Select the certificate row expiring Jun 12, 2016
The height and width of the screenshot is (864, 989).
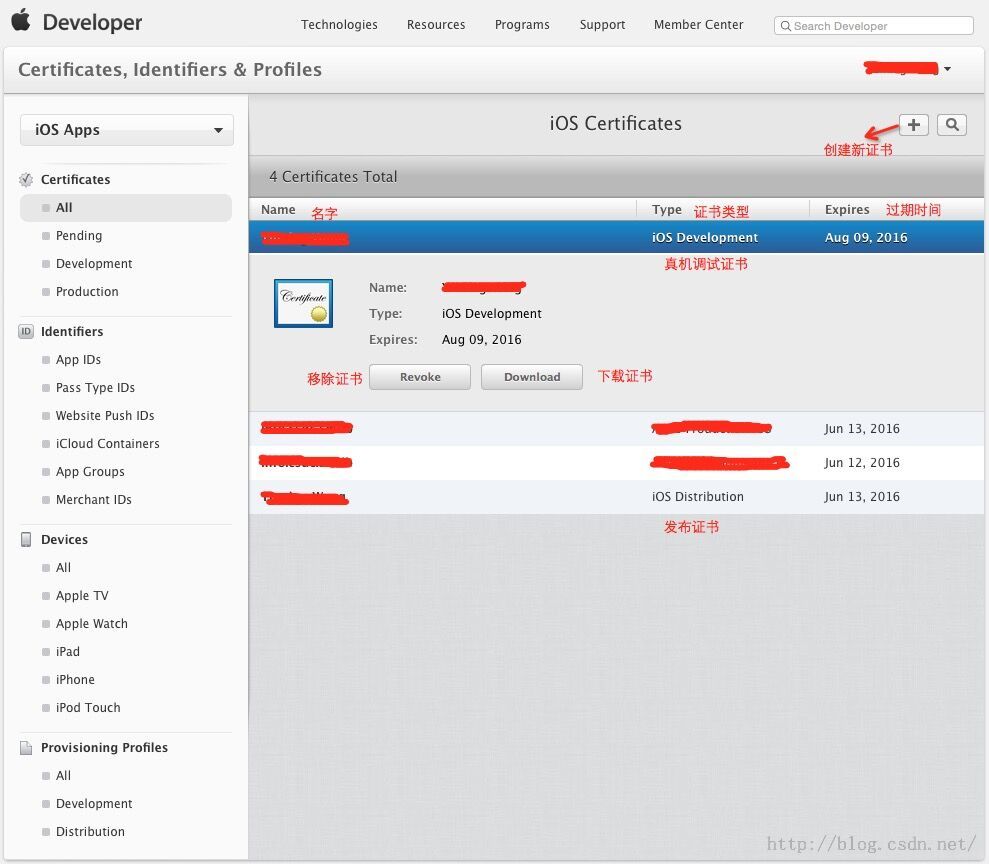coord(616,463)
